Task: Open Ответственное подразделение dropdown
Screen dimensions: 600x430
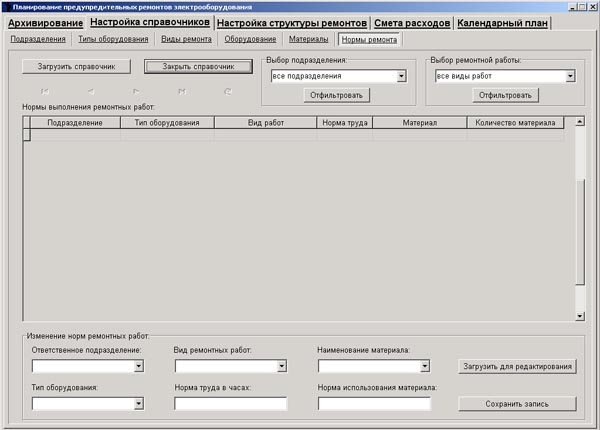Action: point(139,366)
